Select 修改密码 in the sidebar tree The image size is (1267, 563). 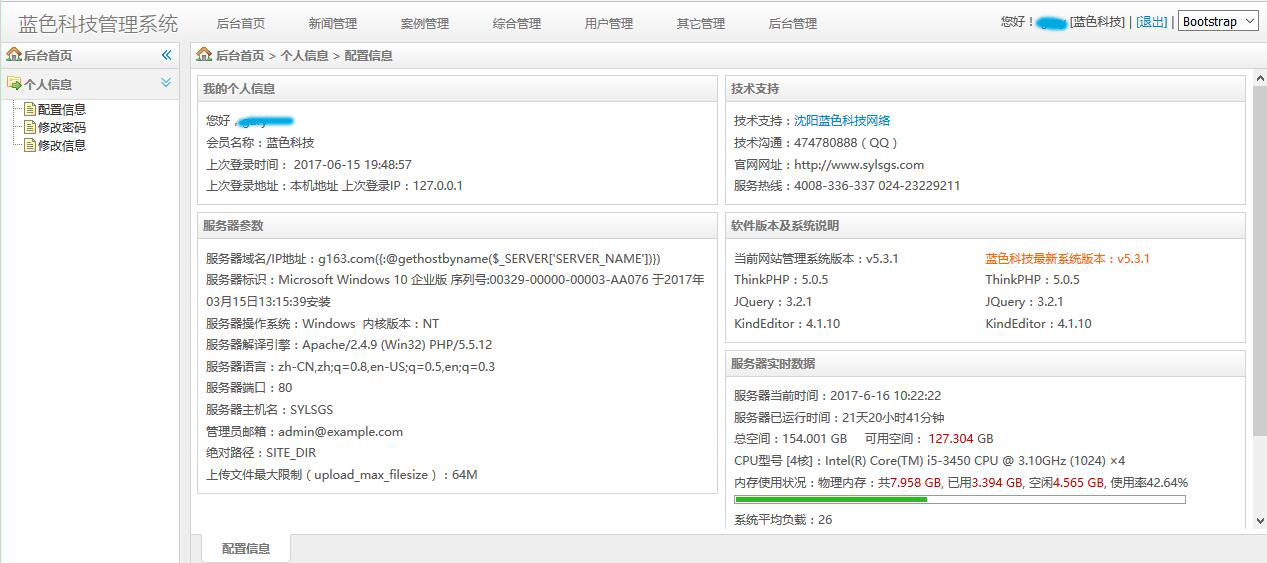coord(62,127)
